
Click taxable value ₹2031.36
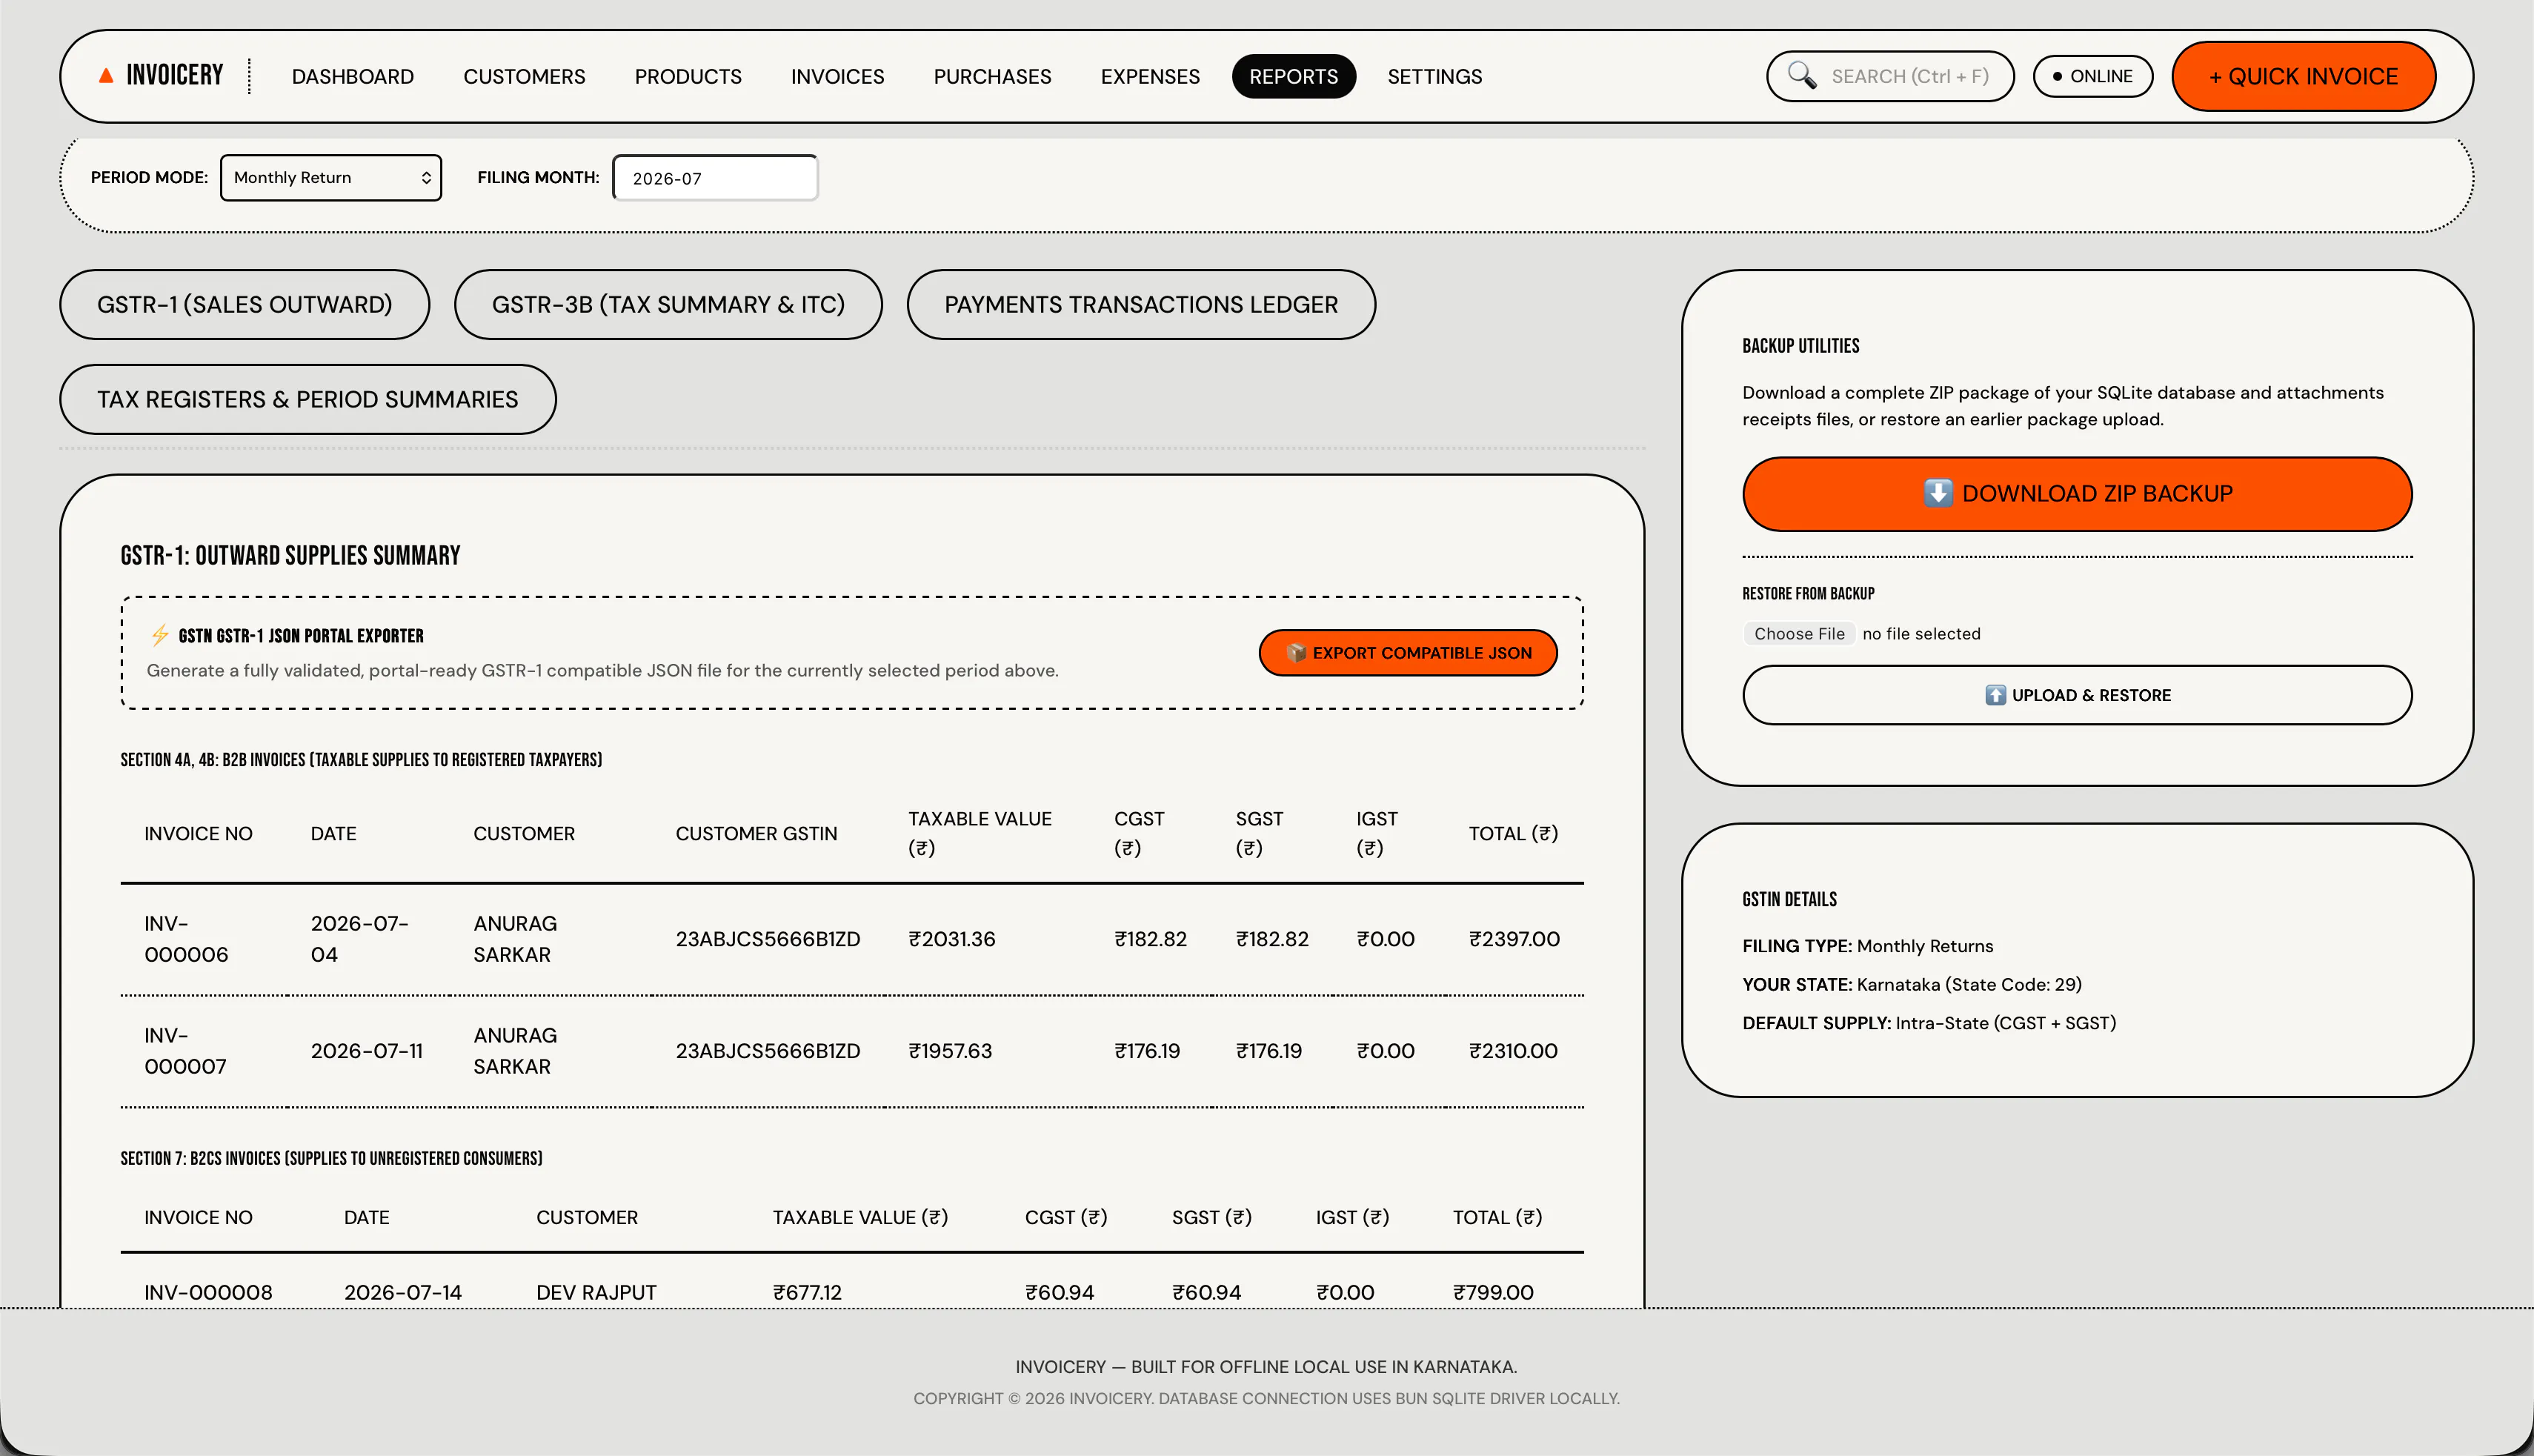coord(952,939)
